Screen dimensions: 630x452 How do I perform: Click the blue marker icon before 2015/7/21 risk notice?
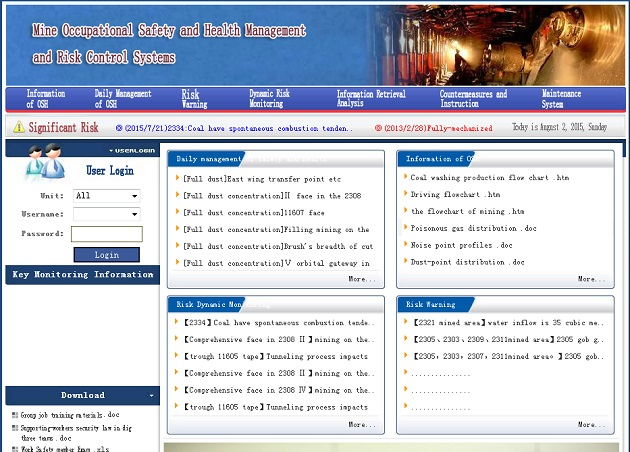119,128
